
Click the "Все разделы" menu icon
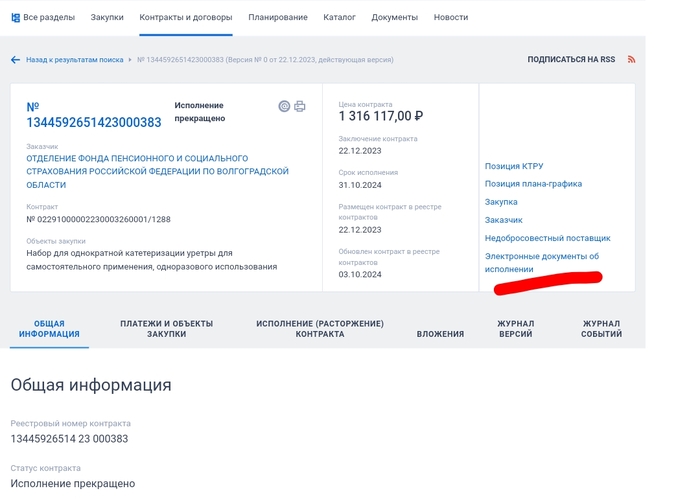click(x=15, y=18)
